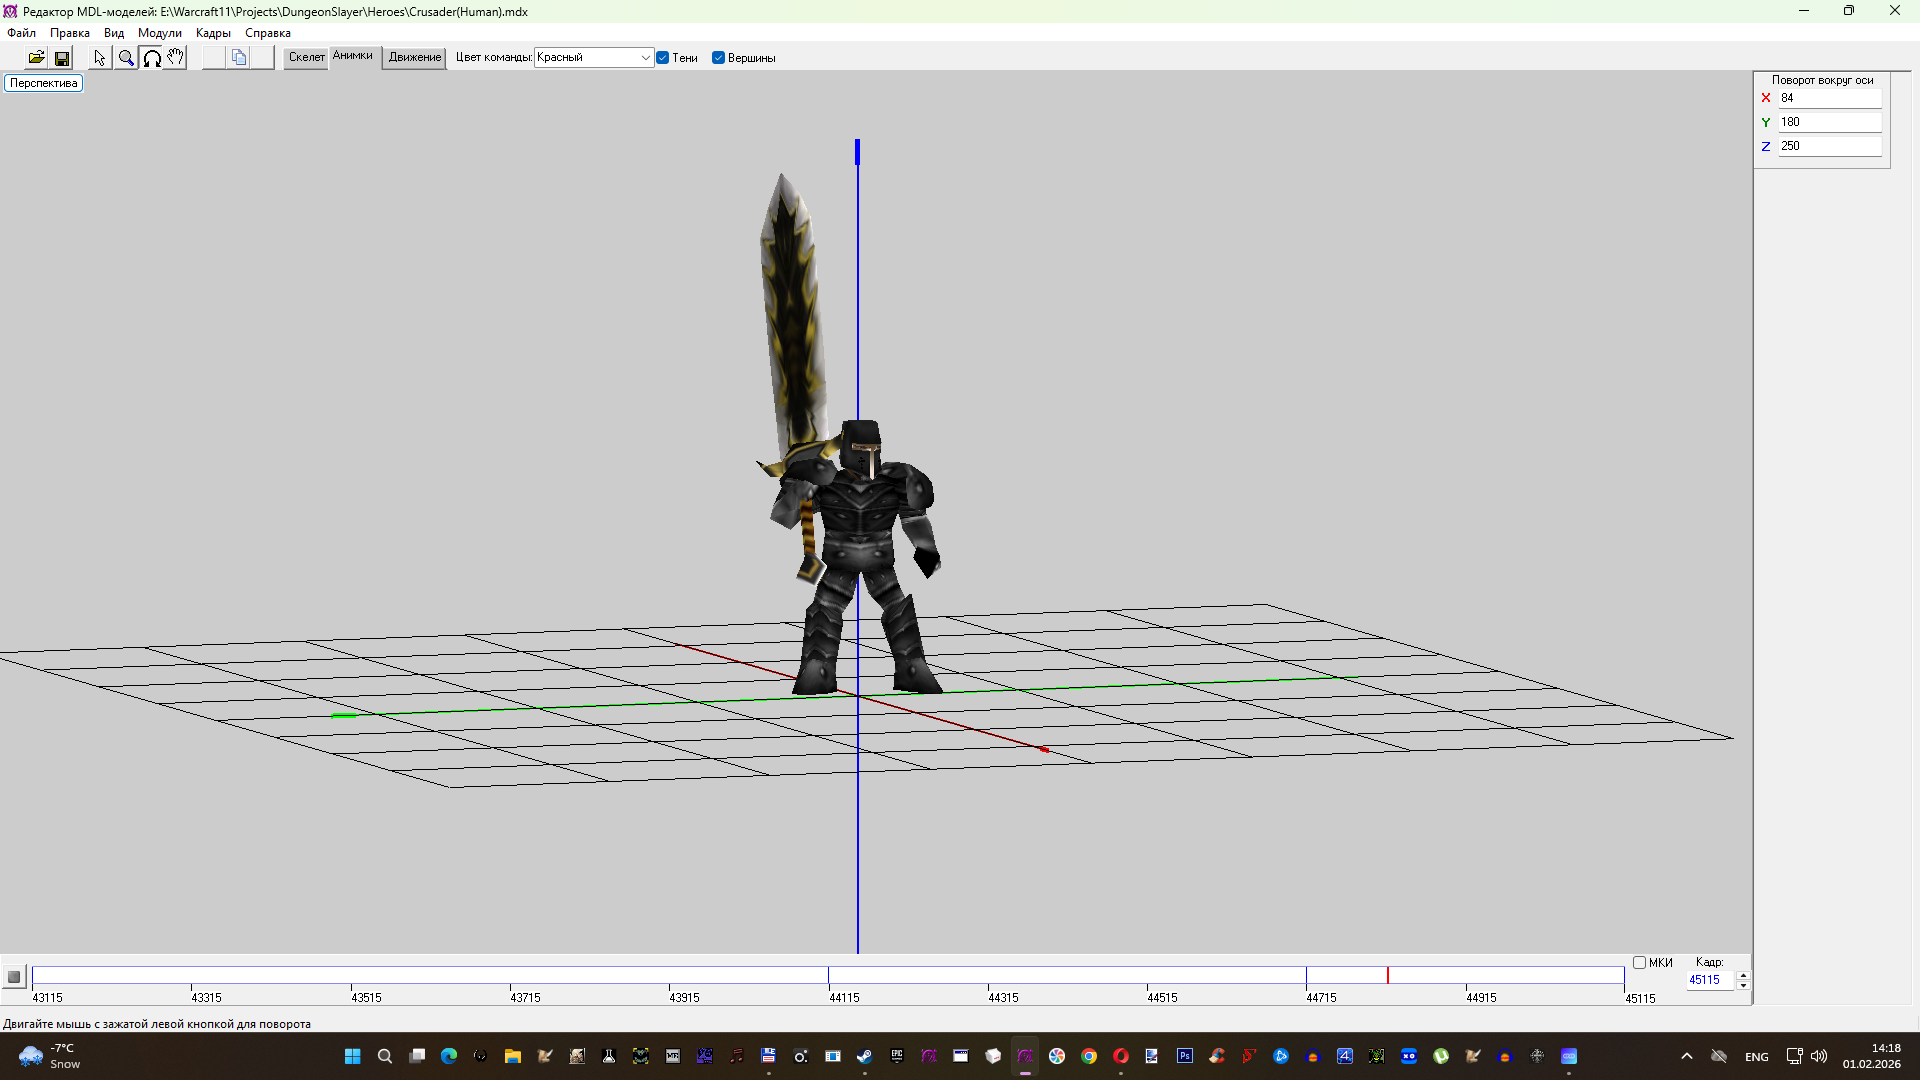Open the weather widget showing Snow

click(x=50, y=1056)
